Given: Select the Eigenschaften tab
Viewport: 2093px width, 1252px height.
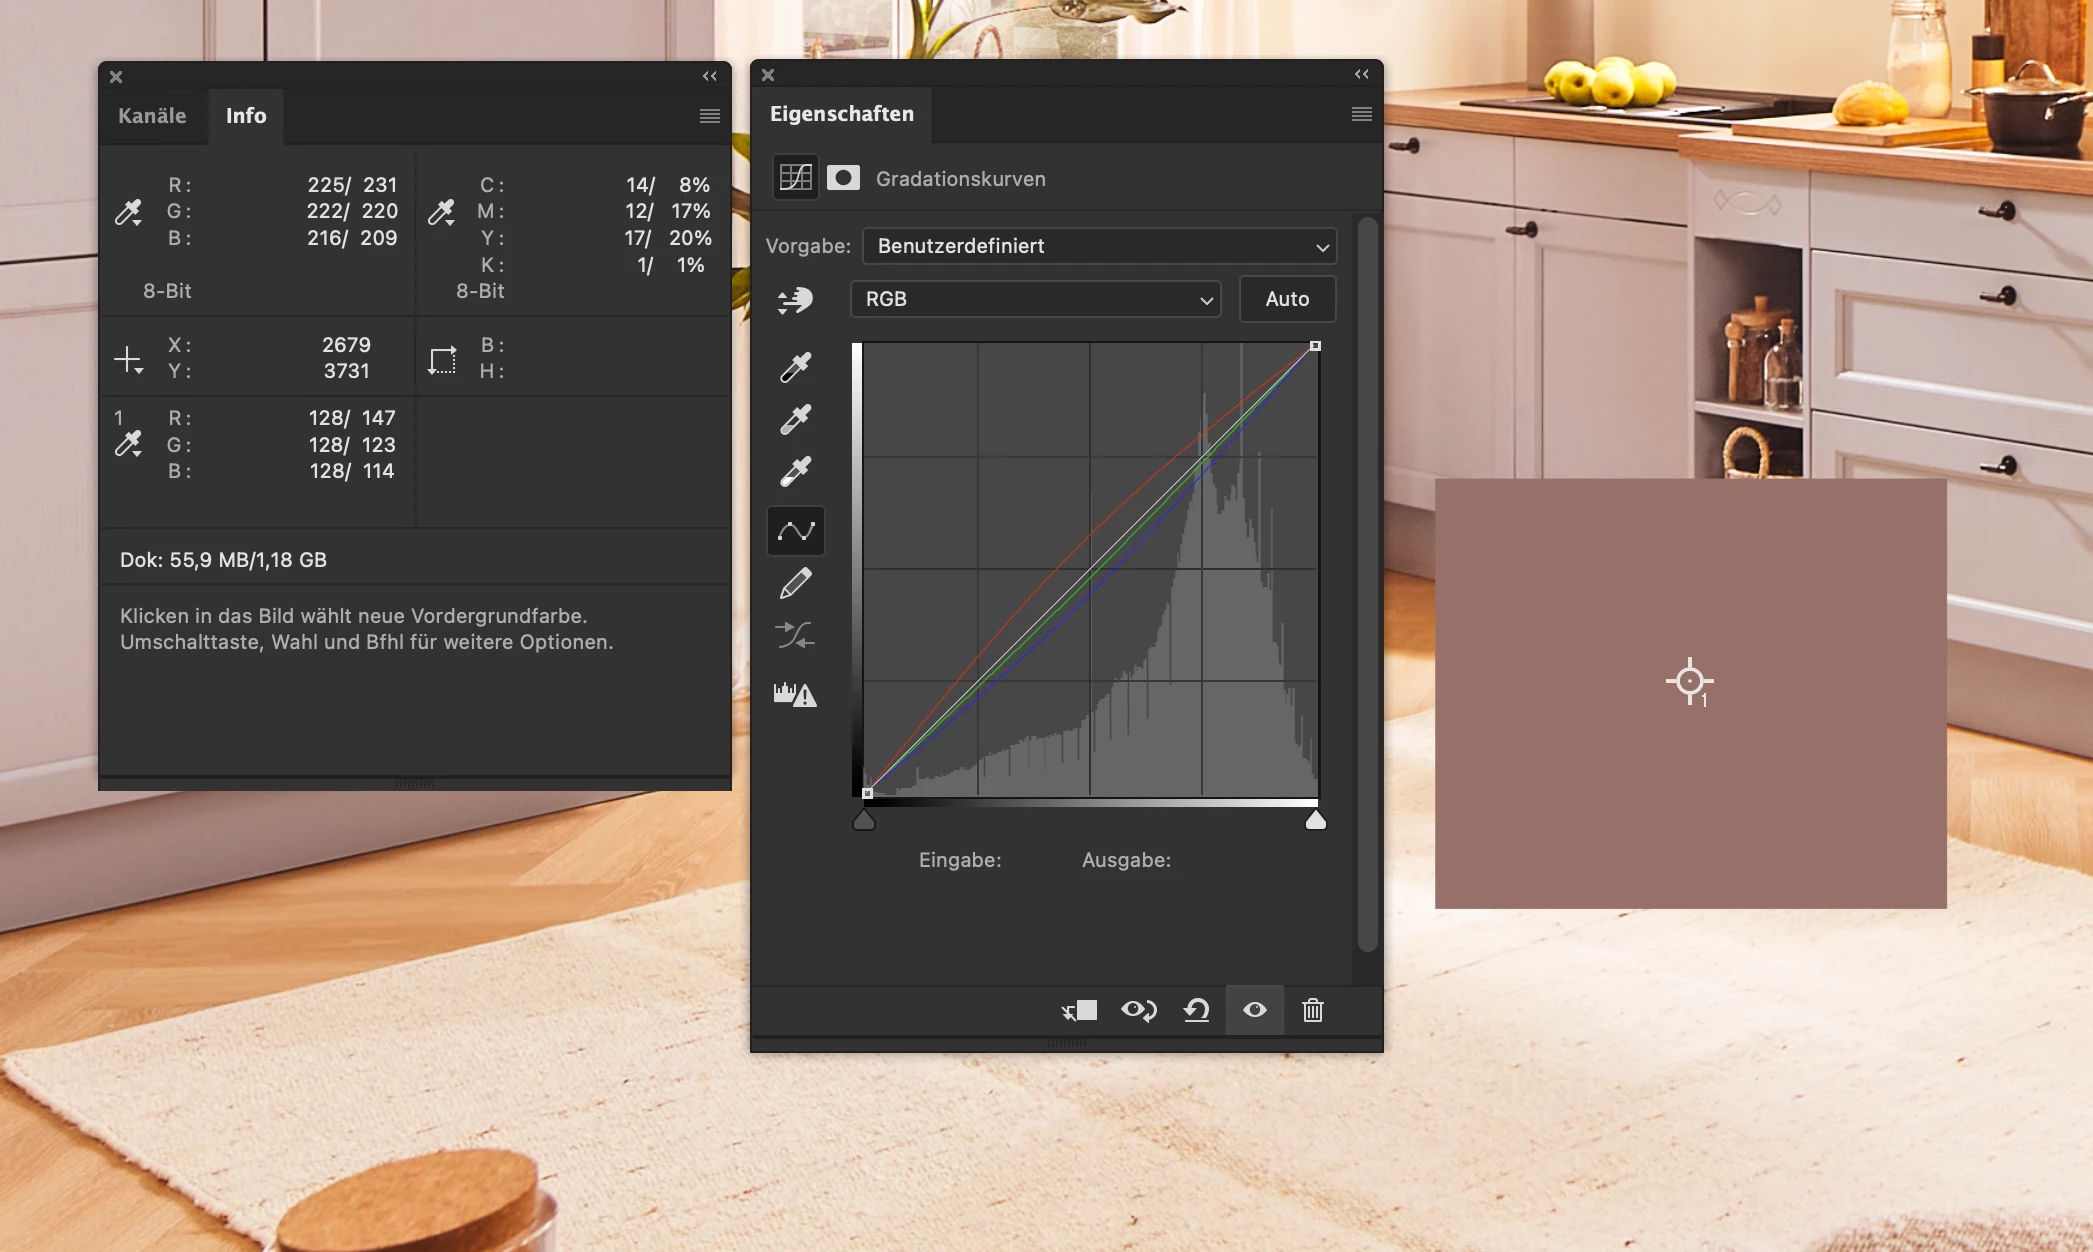Looking at the screenshot, I should [x=841, y=114].
